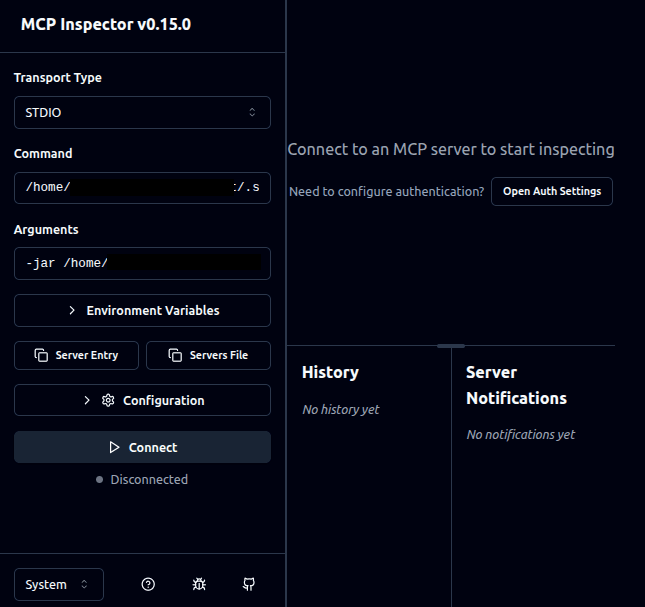Open the help documentation icon

click(148, 584)
